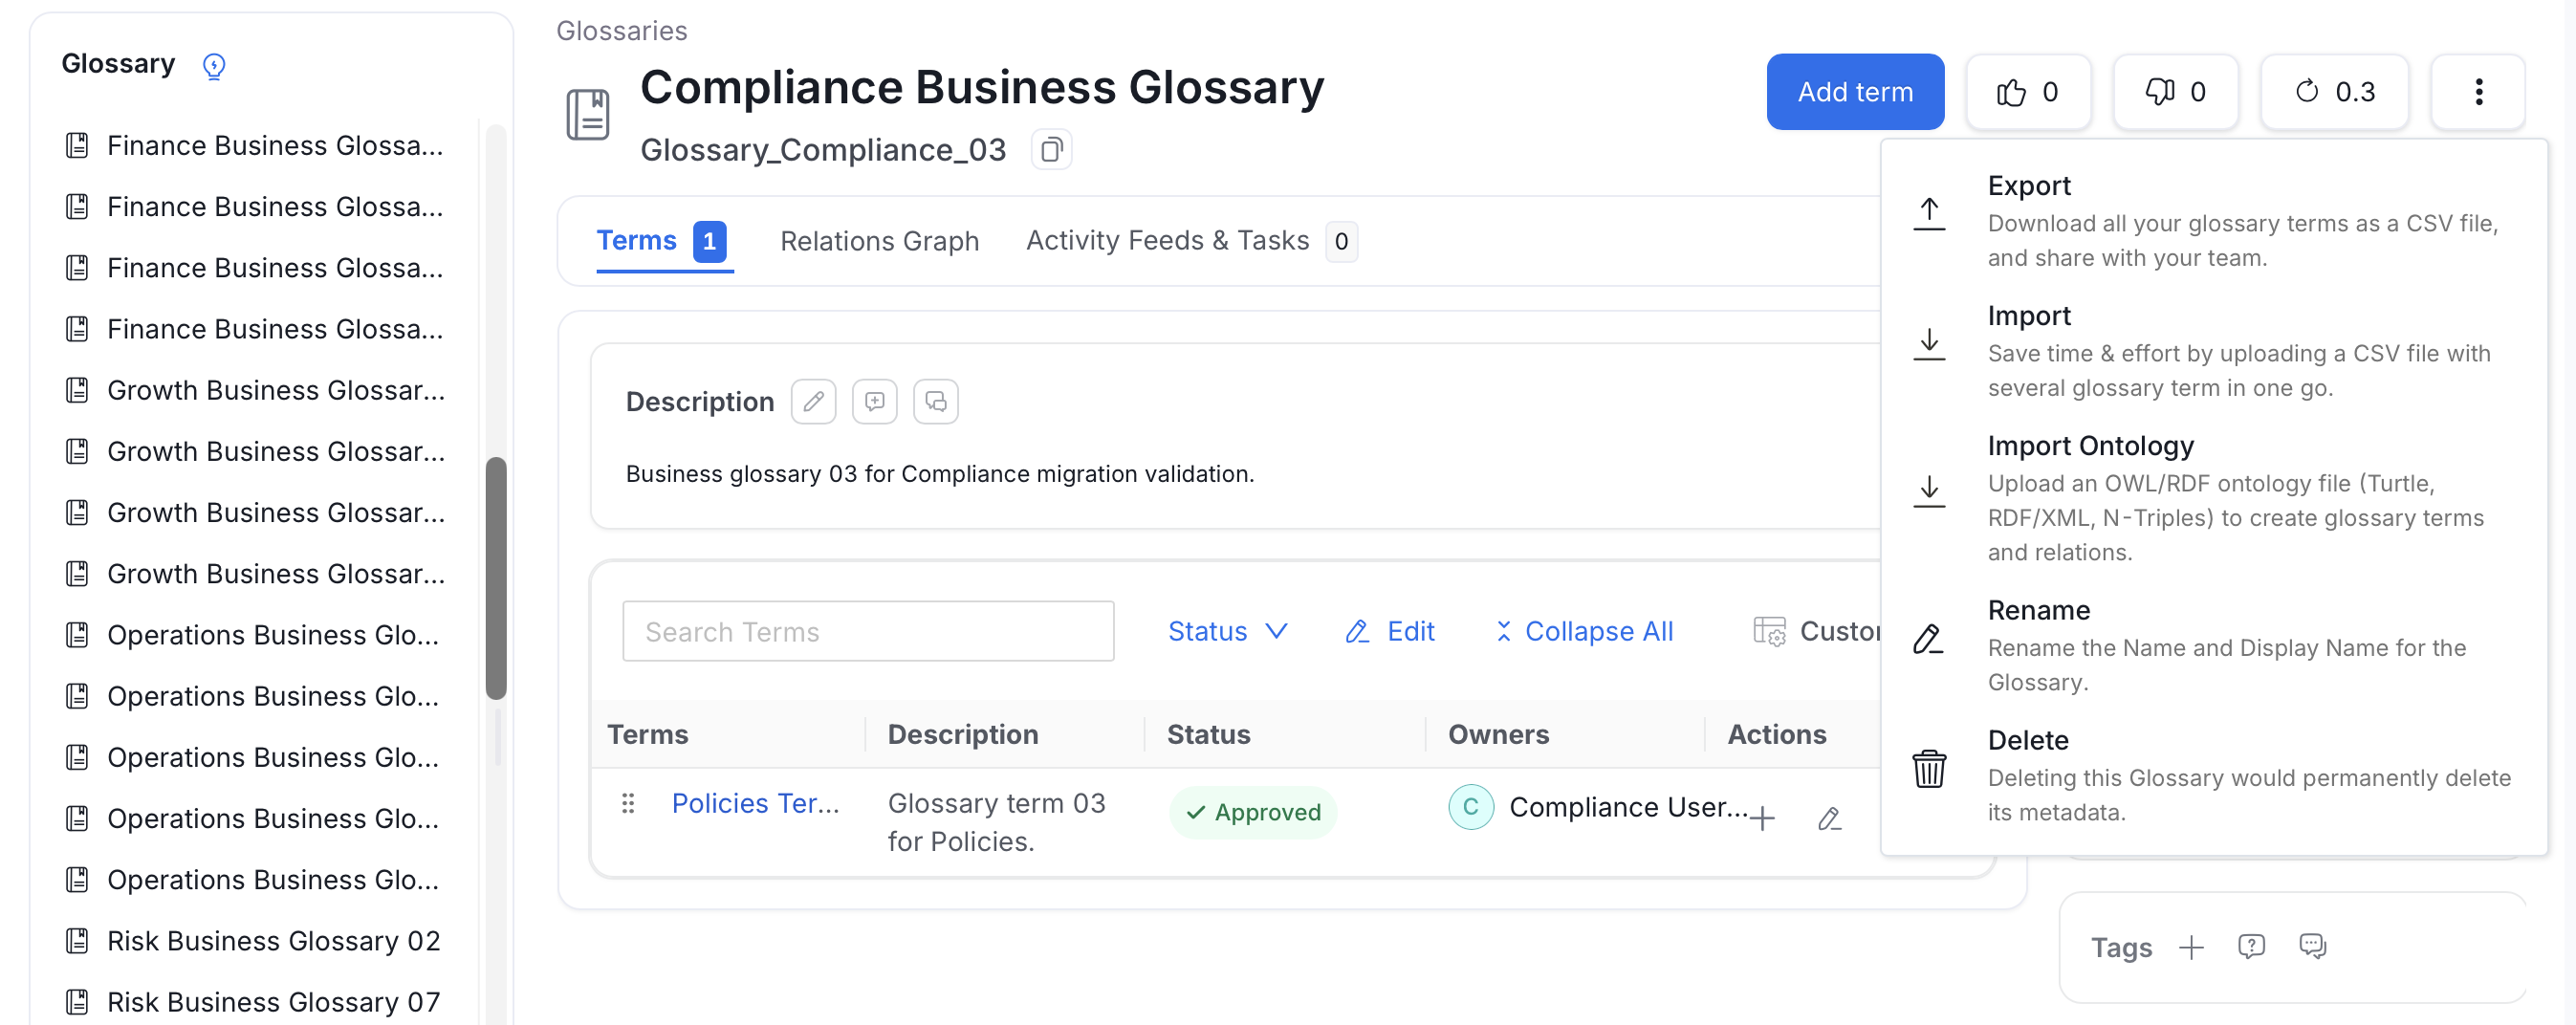Viewport: 2576px width, 1025px height.
Task: Request description update via comment-plus icon
Action: click(x=874, y=402)
